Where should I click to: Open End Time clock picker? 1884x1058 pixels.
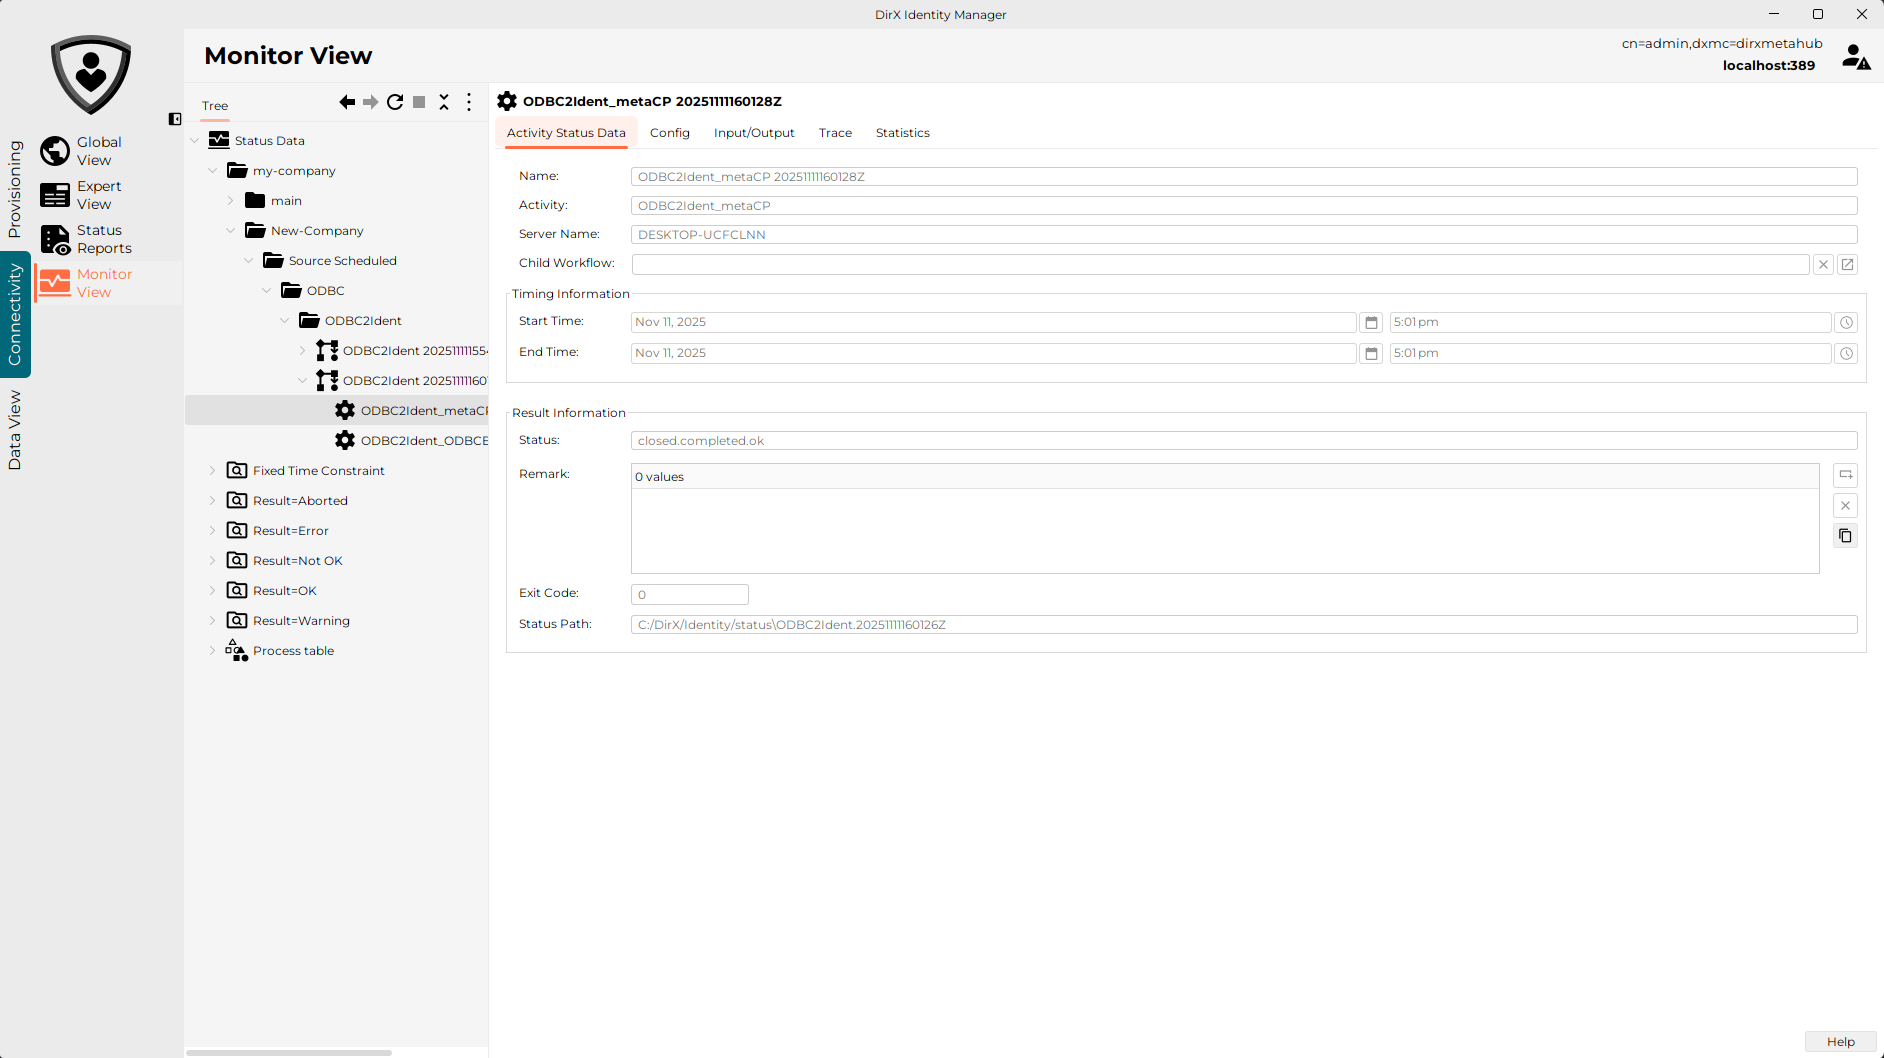1847,354
